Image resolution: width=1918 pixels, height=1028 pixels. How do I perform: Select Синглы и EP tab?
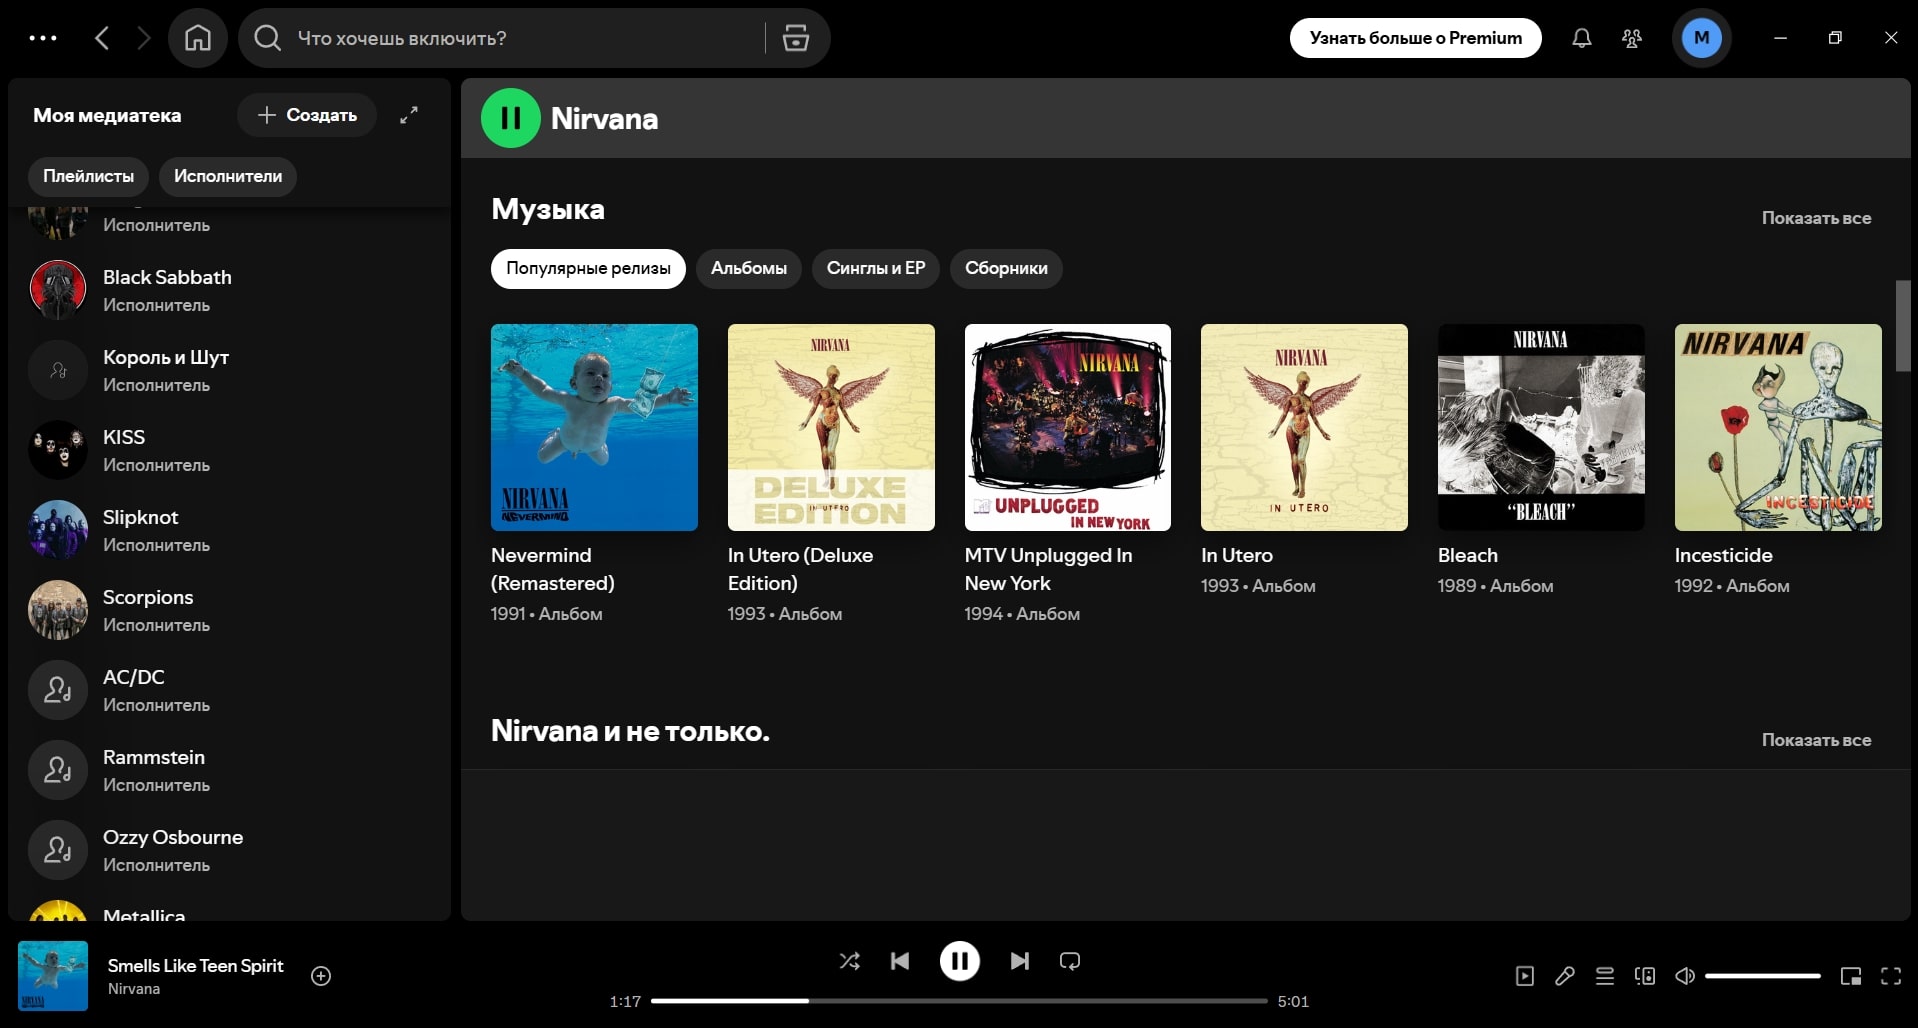(x=876, y=268)
